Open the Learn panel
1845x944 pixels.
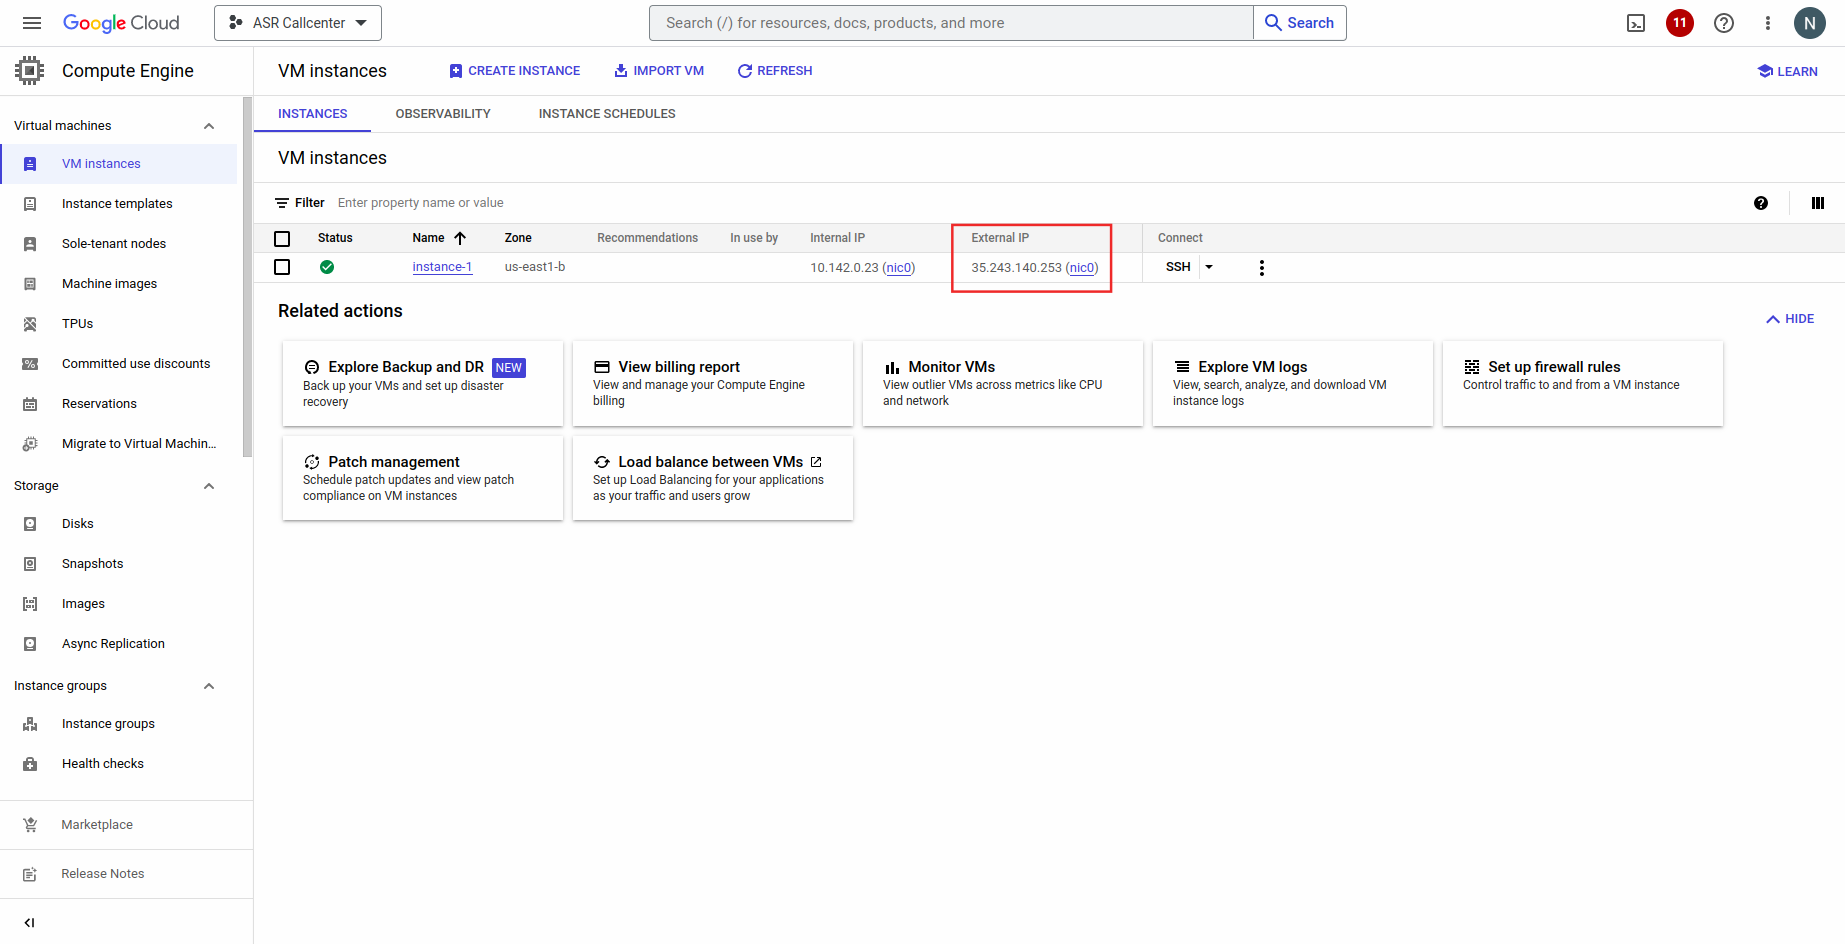click(x=1788, y=71)
